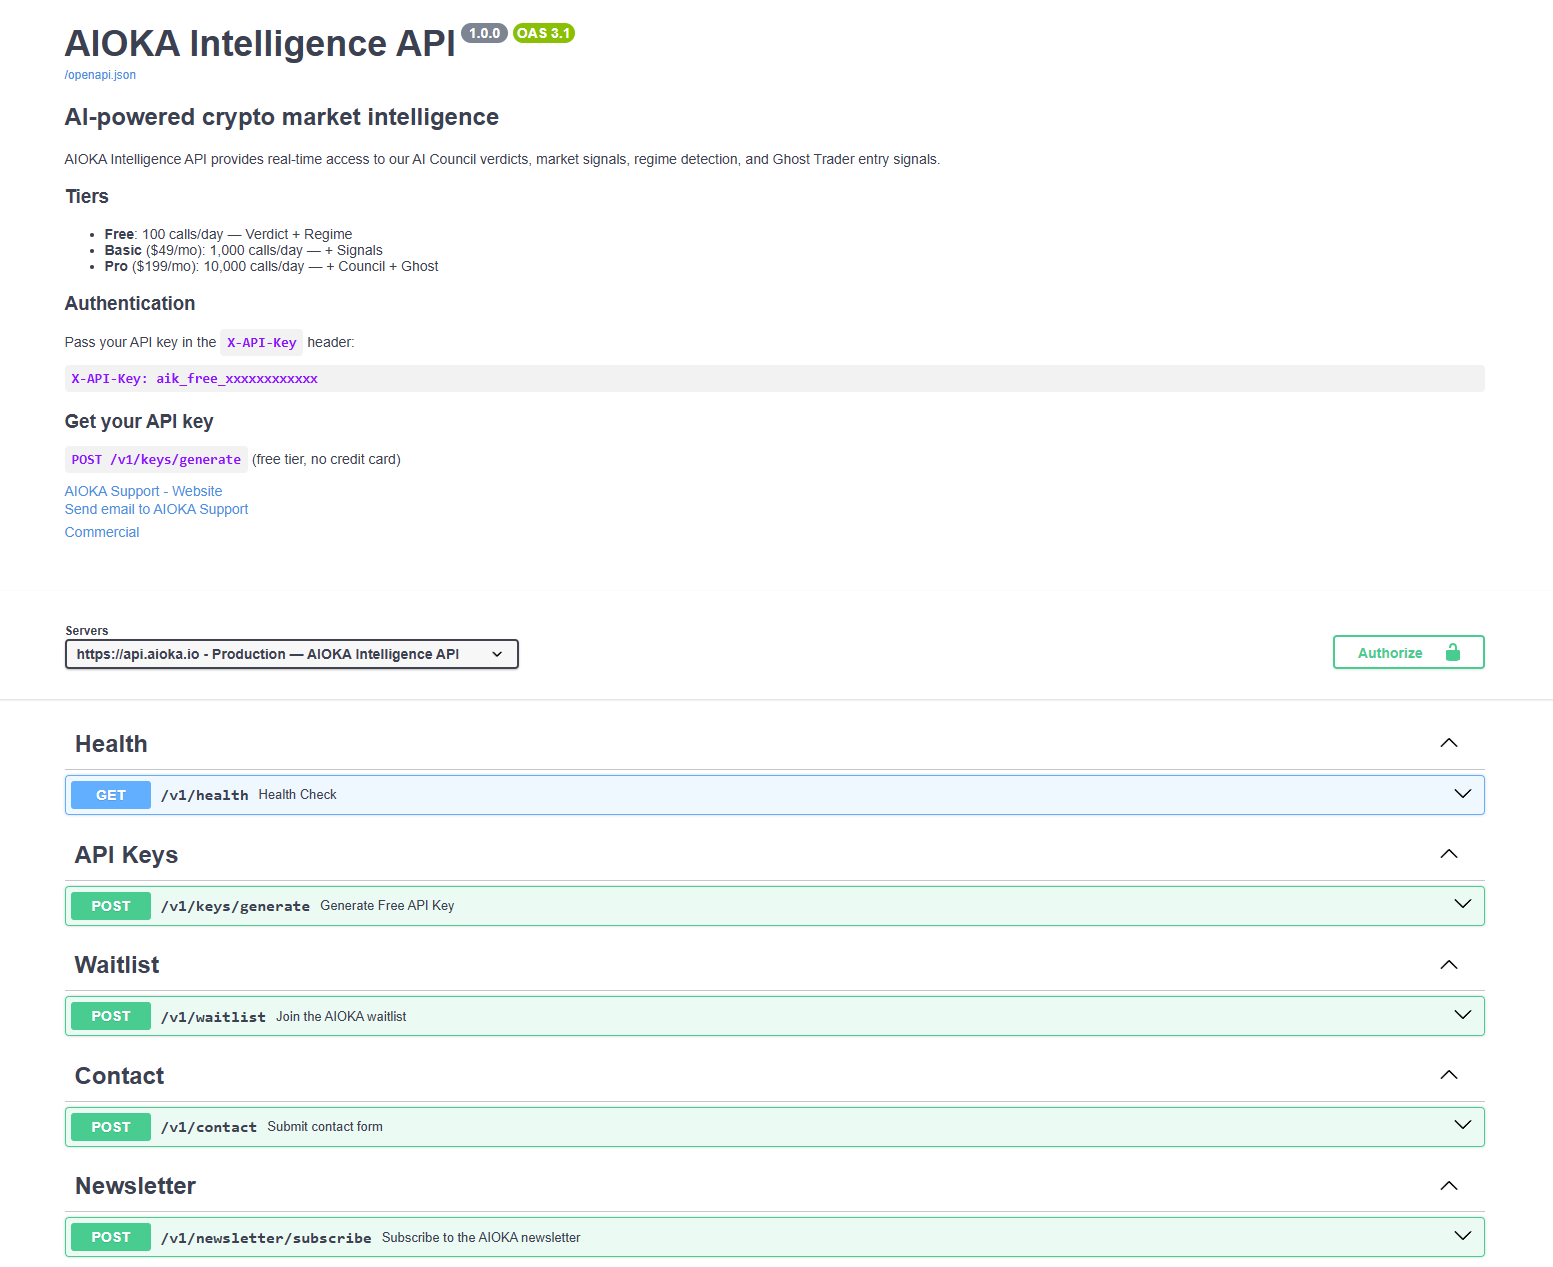Expand the /v1/newsletter/subscribe endpoint arrow
Screen dimensions: 1553x1267
(1463, 1236)
